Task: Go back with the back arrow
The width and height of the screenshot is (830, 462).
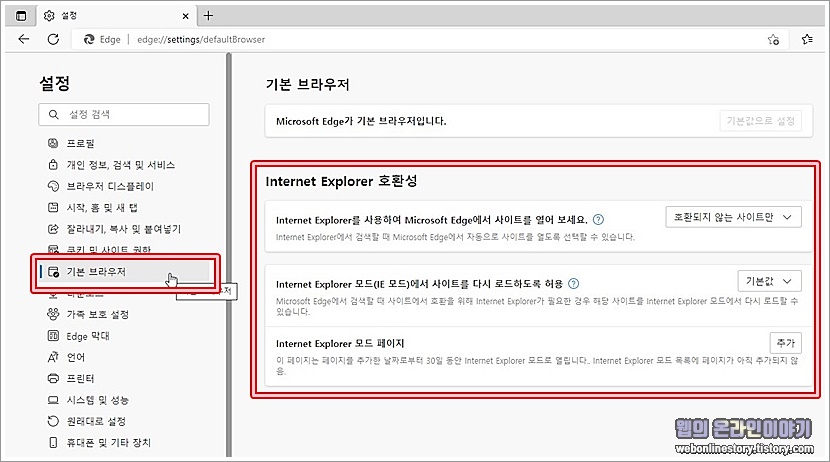Action: [x=24, y=39]
